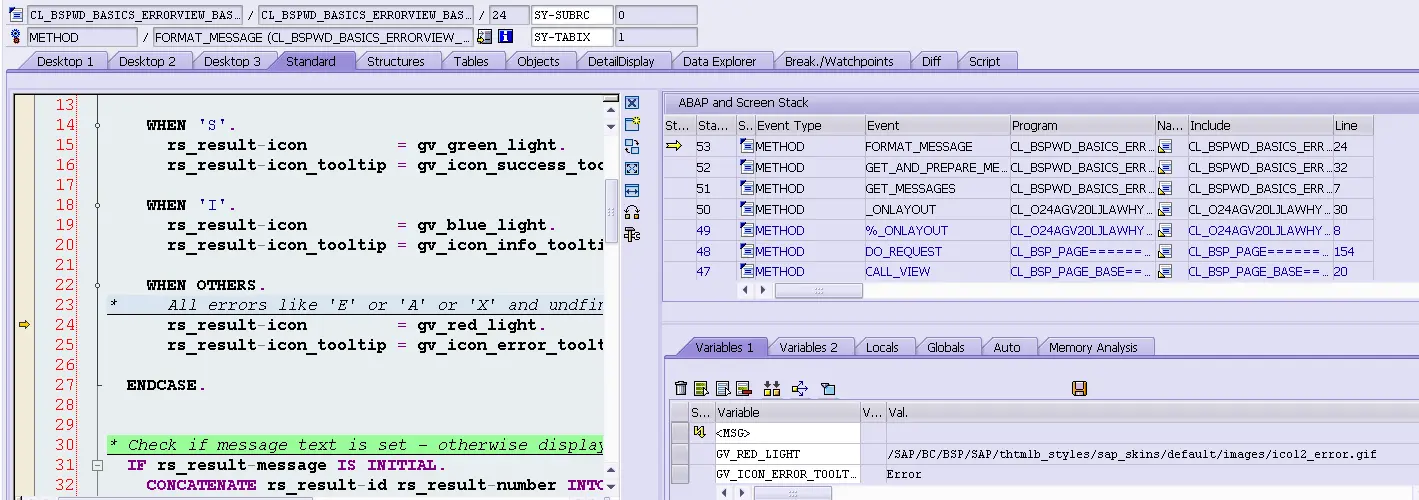Collapse WHEN OTHERS branch at line 22
Image resolution: width=1419 pixels, height=500 pixels.
click(x=97, y=285)
